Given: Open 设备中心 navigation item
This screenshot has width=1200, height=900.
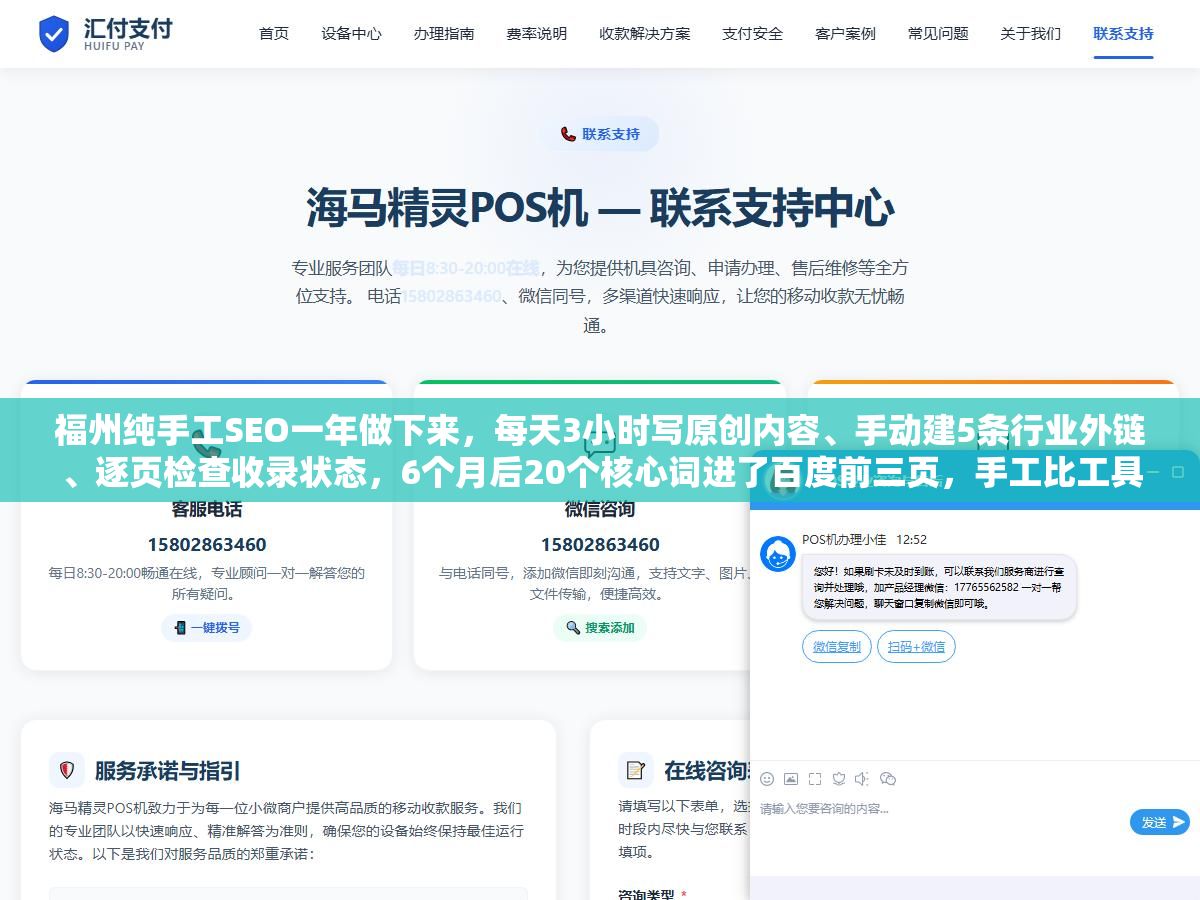Looking at the screenshot, I should point(351,33).
